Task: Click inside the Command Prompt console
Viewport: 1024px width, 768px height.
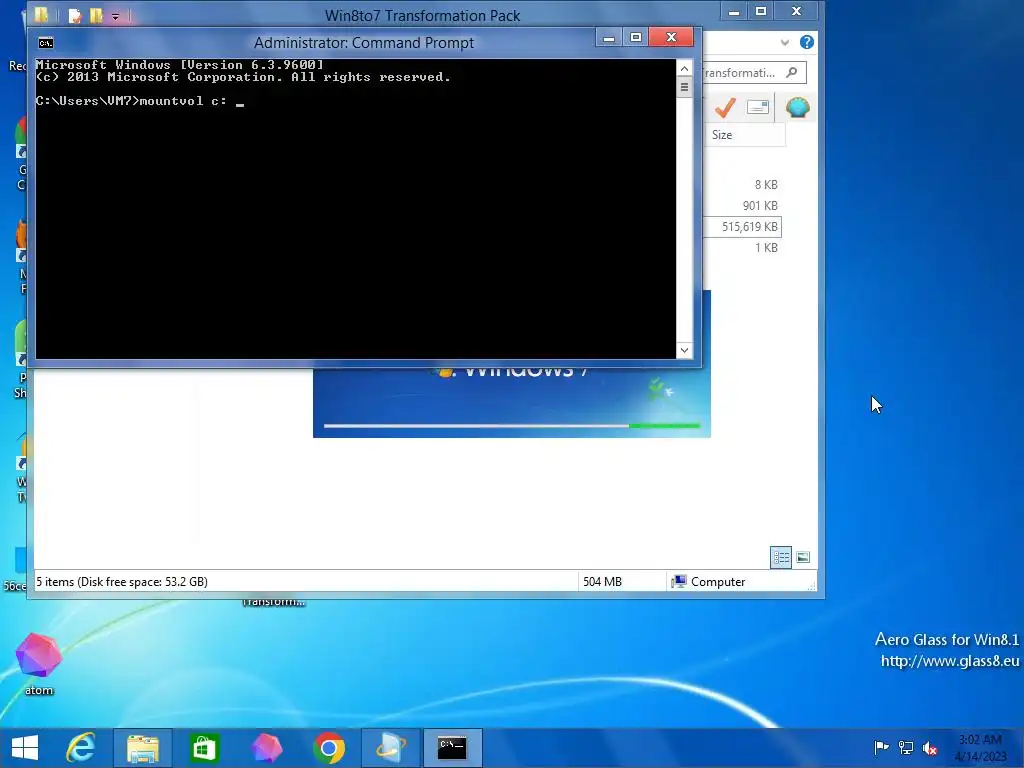Action: [355, 208]
